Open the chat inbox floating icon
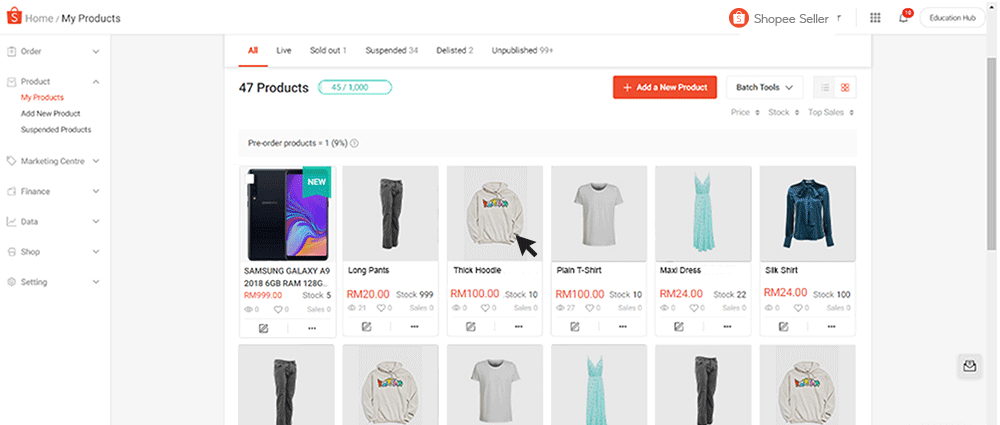Screen dimensions: 1000x425 click(x=969, y=366)
